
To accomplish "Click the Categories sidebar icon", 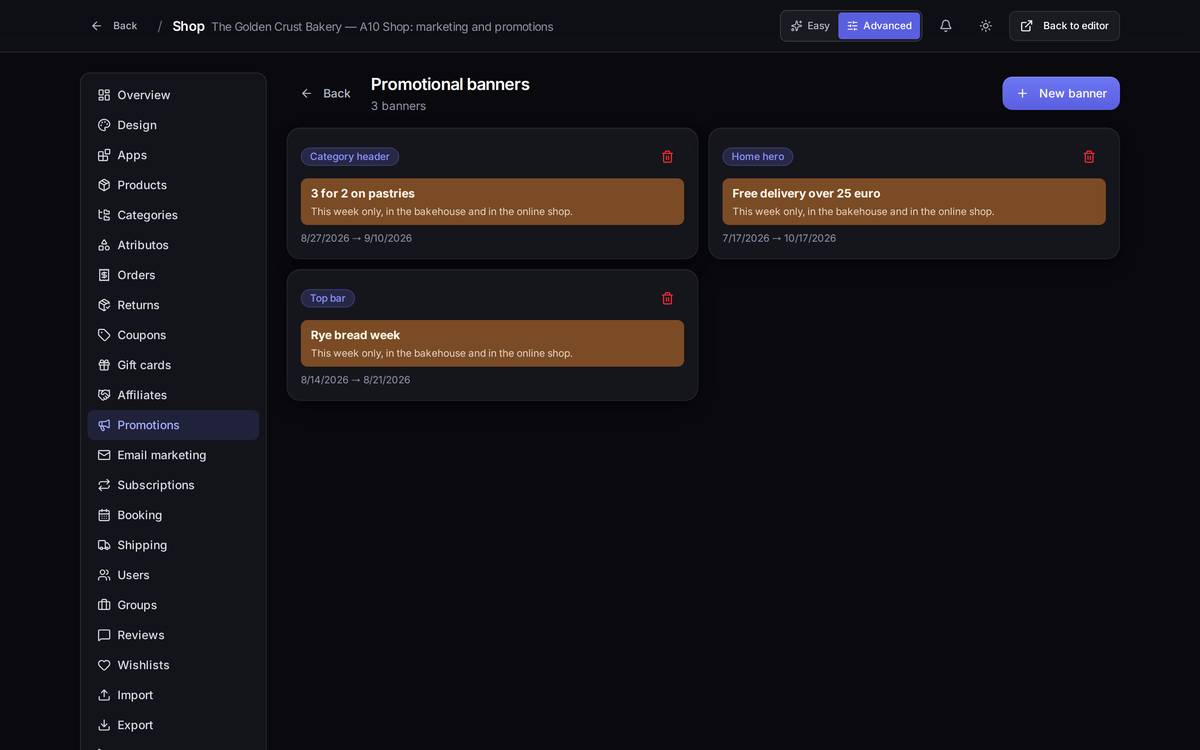I will [x=104, y=215].
